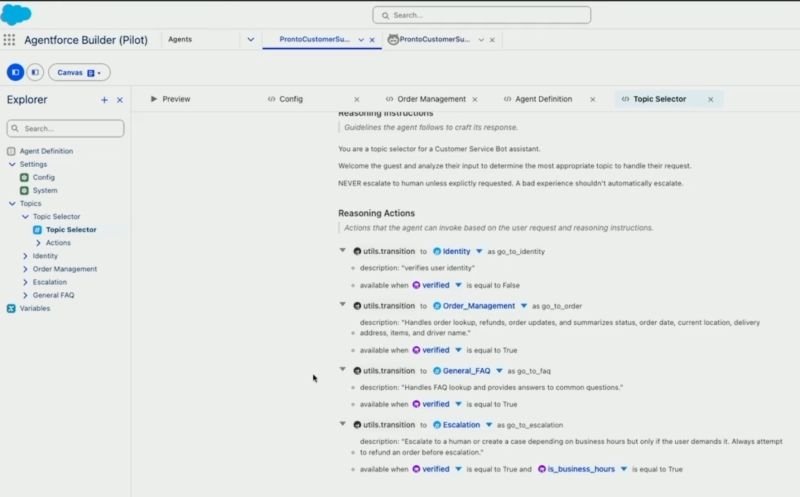Image resolution: width=800 pixels, height=497 pixels.
Task: Click the global Search field
Action: pyautogui.click(x=482, y=15)
